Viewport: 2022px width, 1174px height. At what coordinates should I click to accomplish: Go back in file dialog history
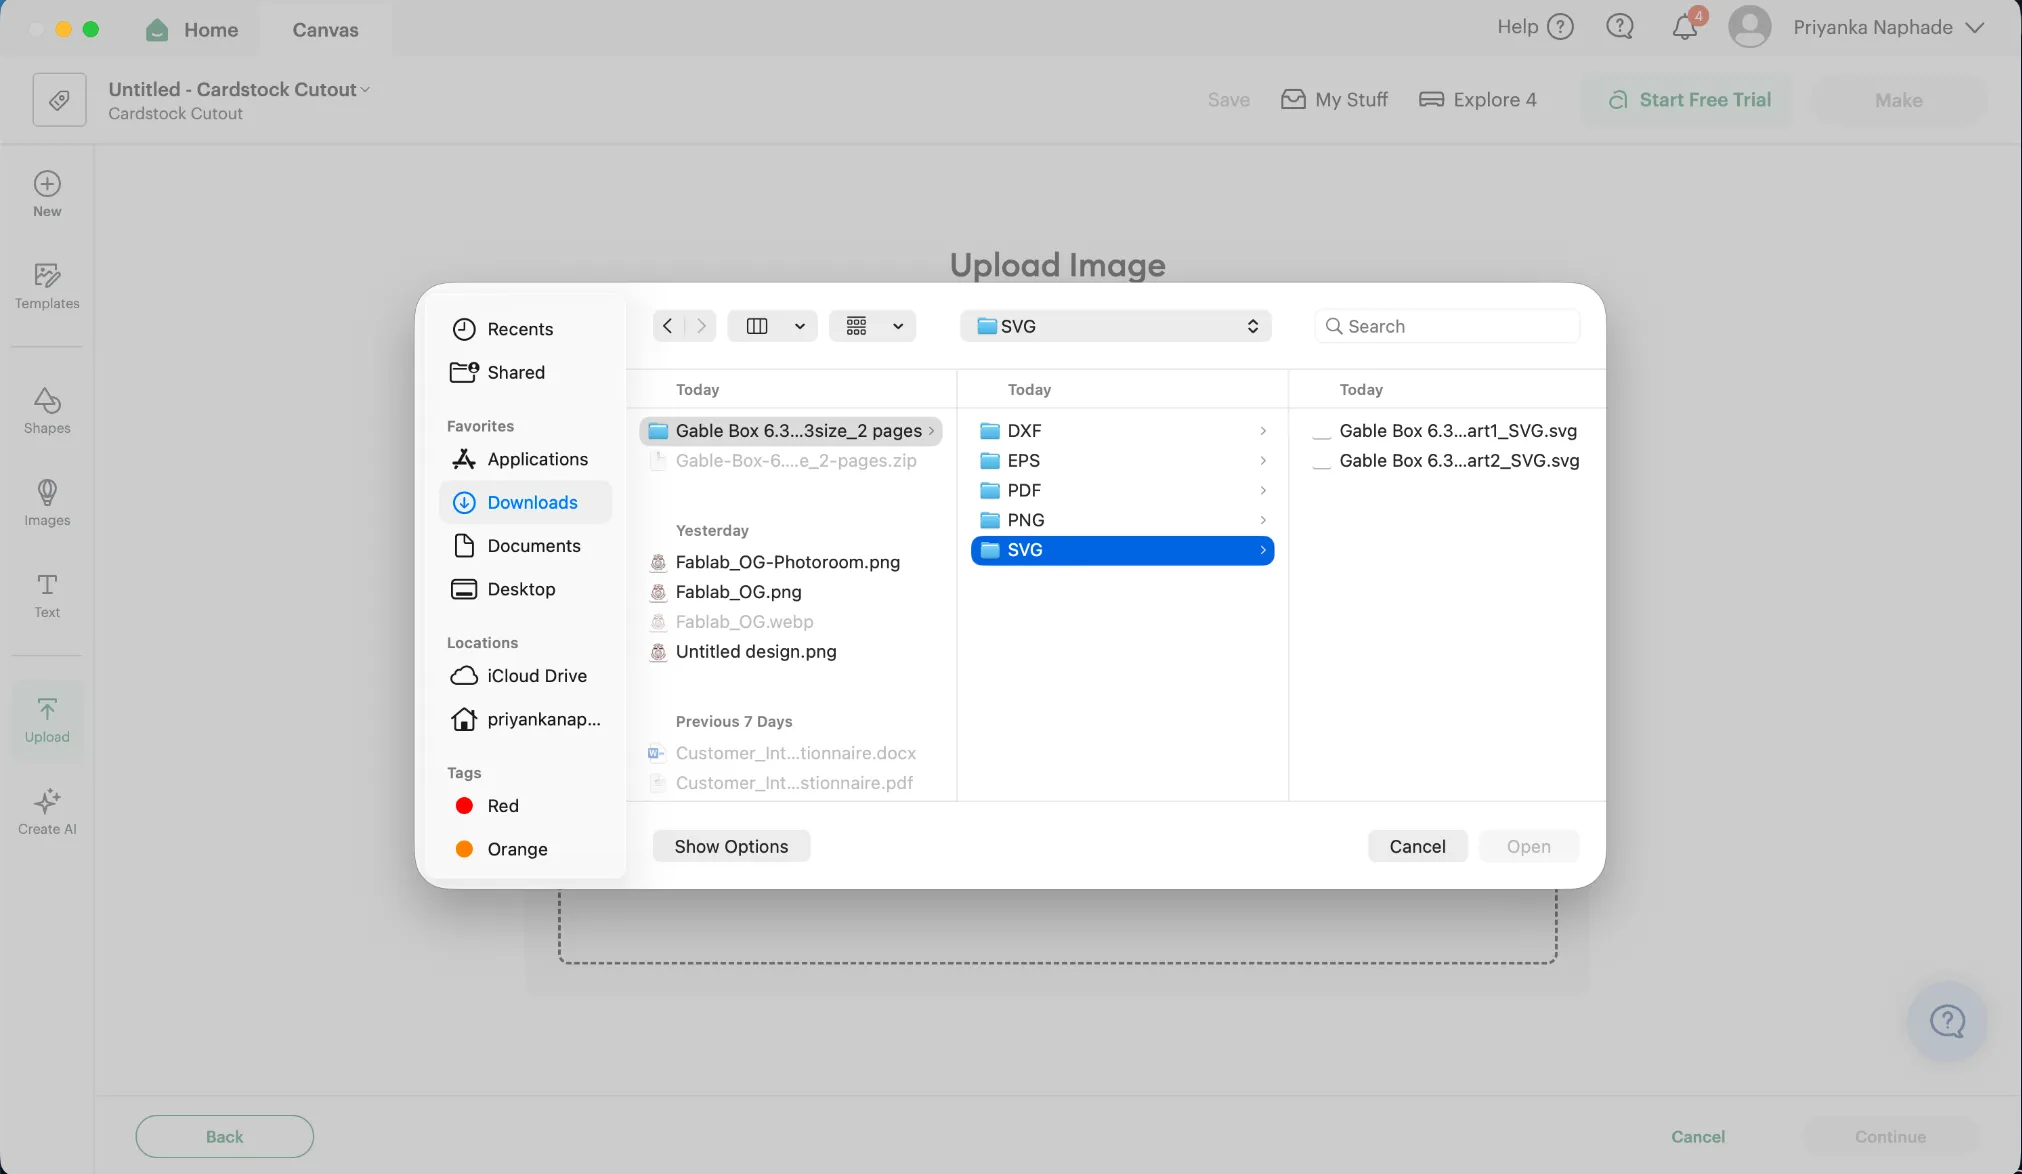point(668,326)
